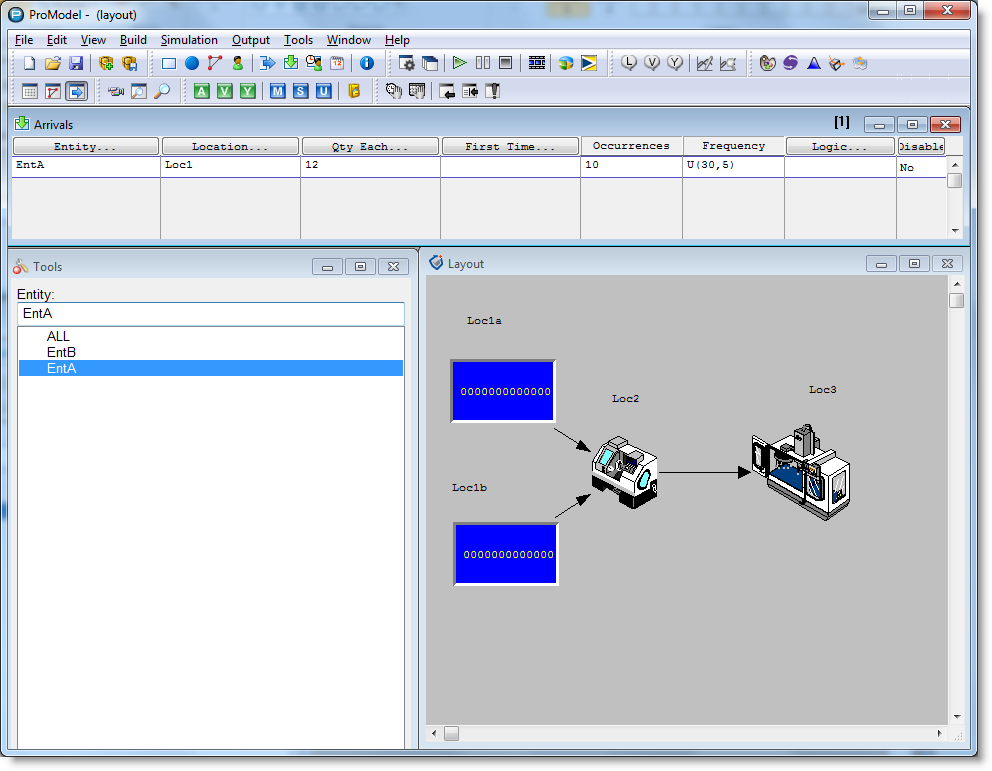This screenshot has height=771, width=992.
Task: Click the blue M toolbar icon
Action: [277, 91]
